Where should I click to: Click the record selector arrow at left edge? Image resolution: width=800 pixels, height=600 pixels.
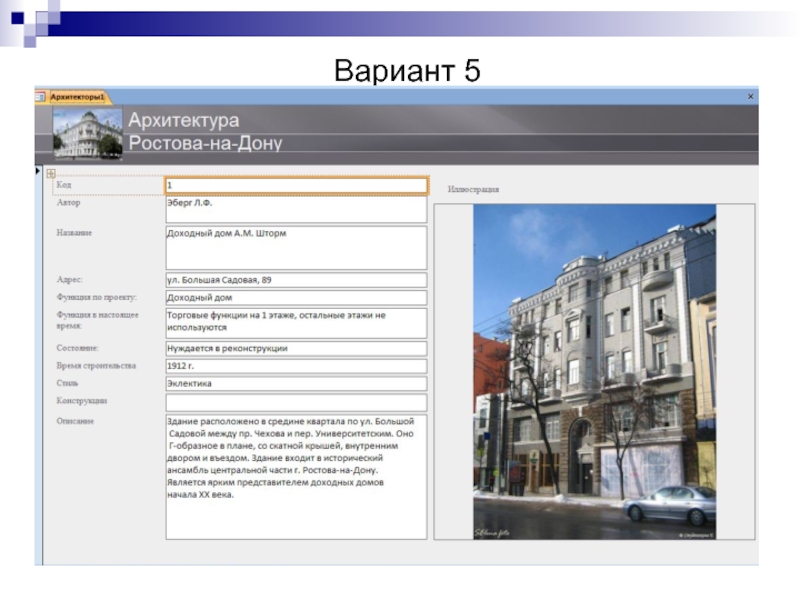coord(39,171)
